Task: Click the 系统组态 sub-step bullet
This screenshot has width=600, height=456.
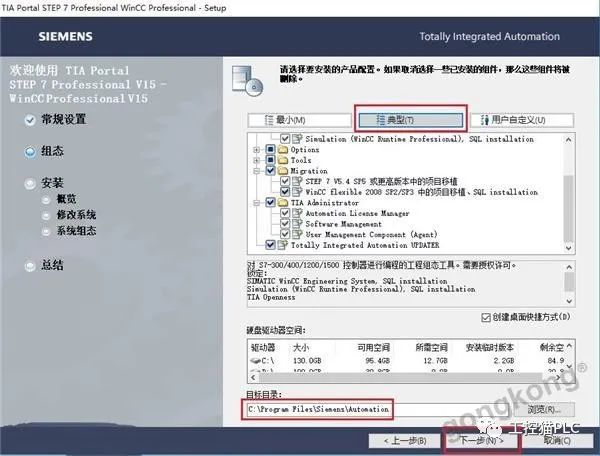Action: click(x=46, y=232)
